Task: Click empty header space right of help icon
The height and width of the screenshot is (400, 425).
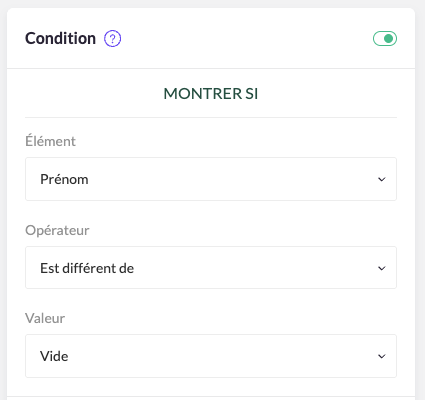Action: (x=247, y=39)
